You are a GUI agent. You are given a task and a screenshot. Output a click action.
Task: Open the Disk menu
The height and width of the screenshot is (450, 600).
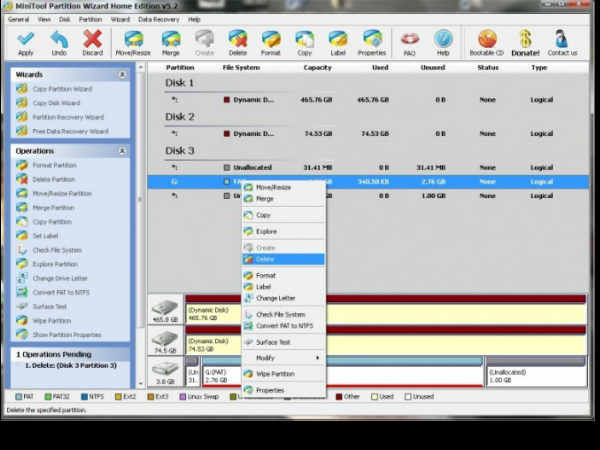(64, 20)
